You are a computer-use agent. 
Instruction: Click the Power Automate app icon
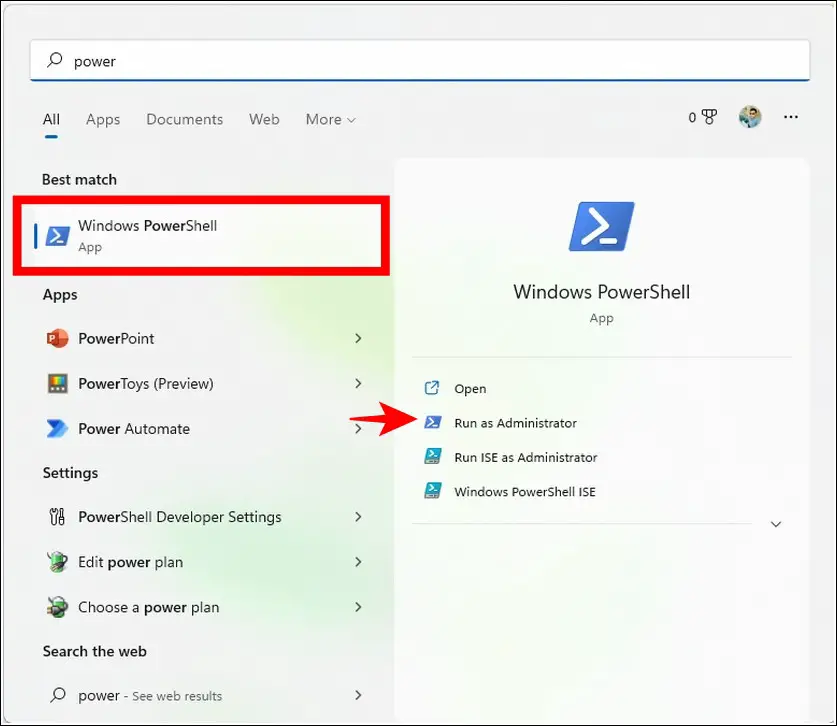58,429
